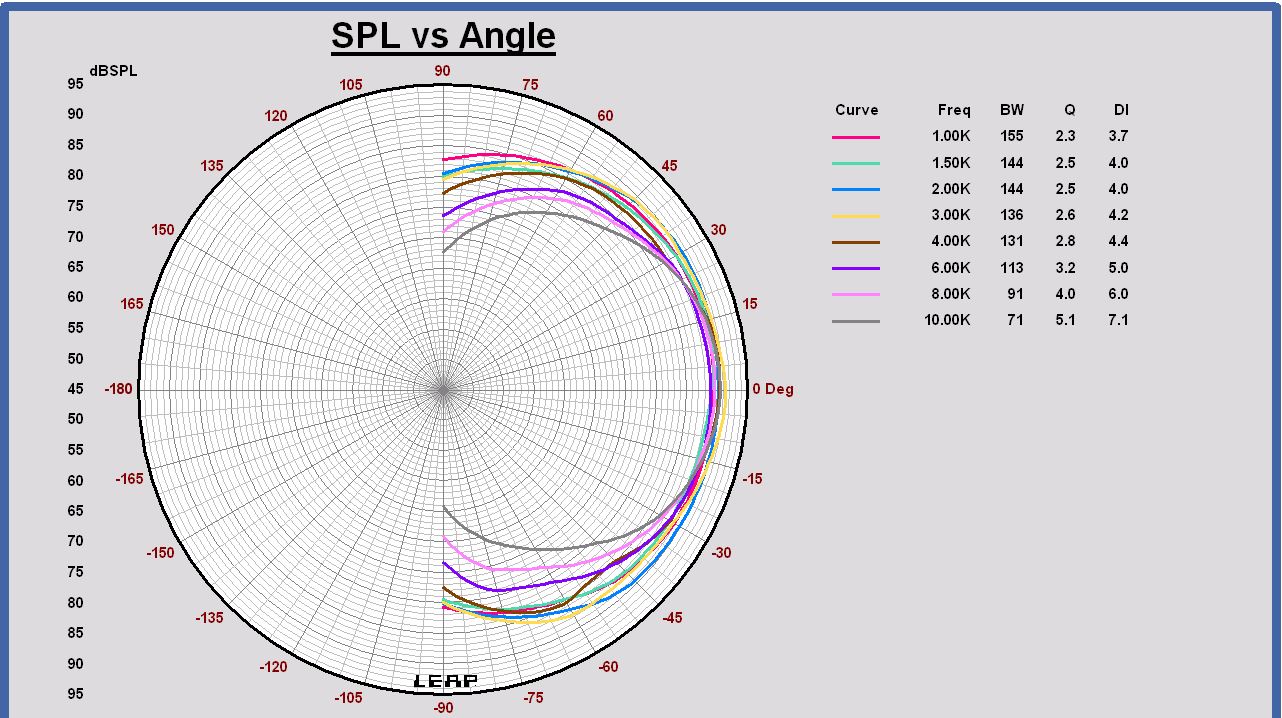Click the '-15' angle label

[x=752, y=479]
